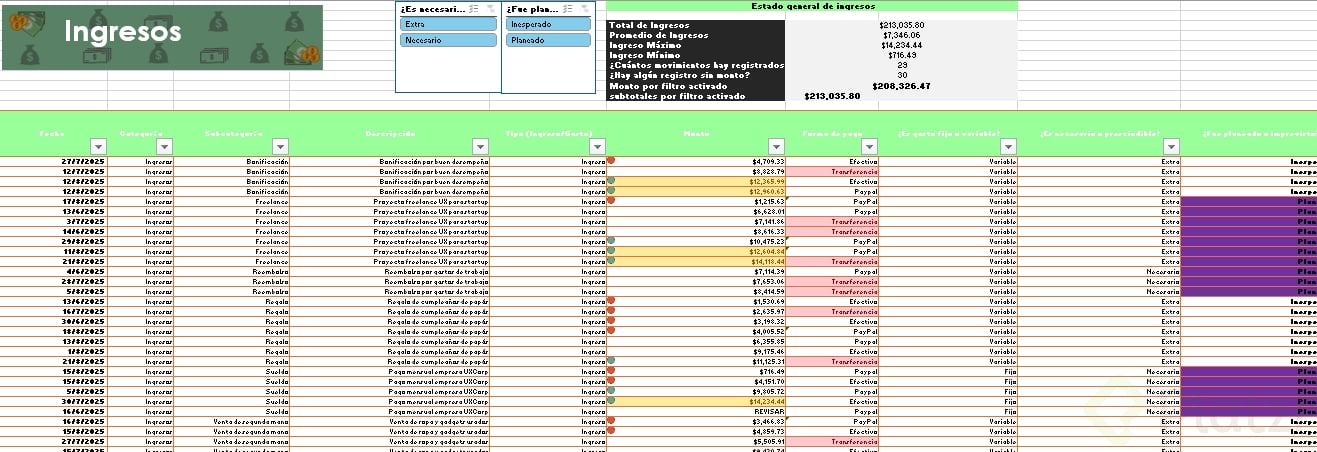Image resolution: width=1317 pixels, height=452 pixels.
Task: Open the Forma de pago filter dropdown
Action: pyautogui.click(x=870, y=146)
